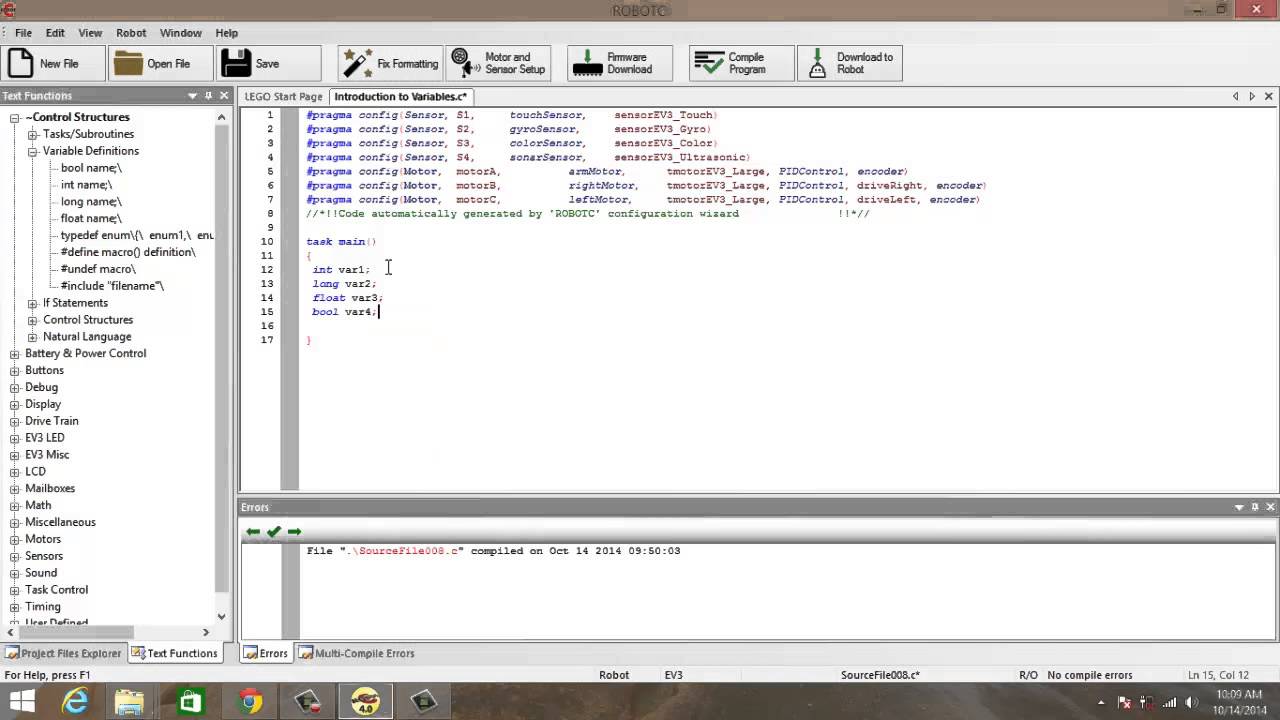Click the Task Control category label
This screenshot has width=1280, height=720.
click(x=57, y=590)
